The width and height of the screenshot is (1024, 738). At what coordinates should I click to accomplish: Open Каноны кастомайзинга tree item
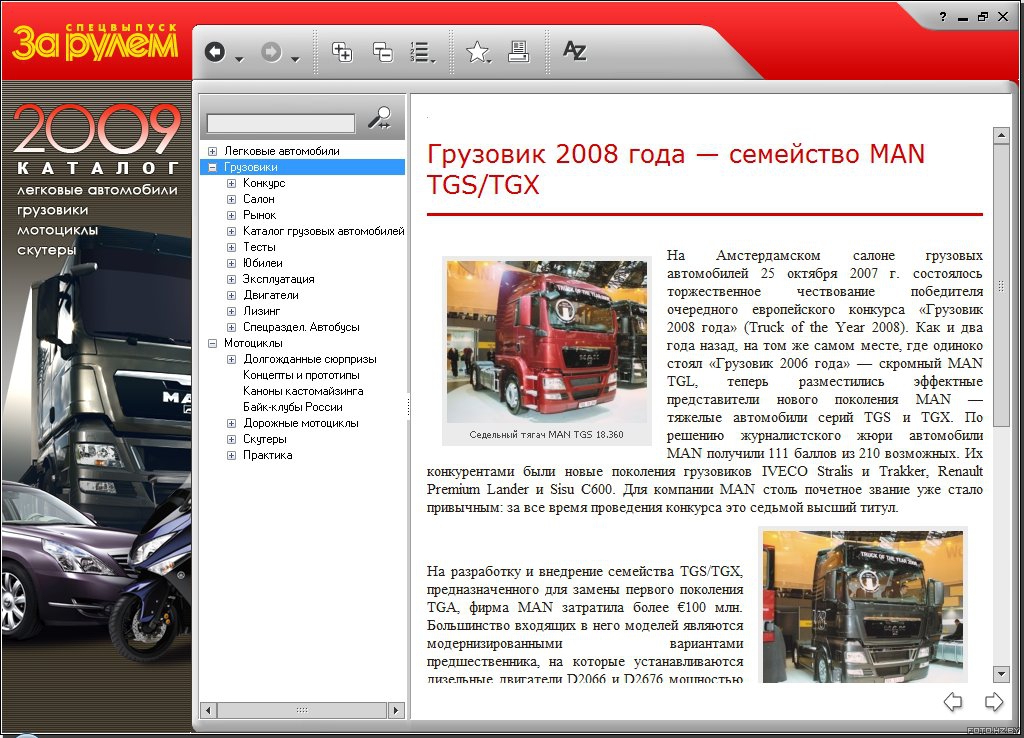point(303,391)
